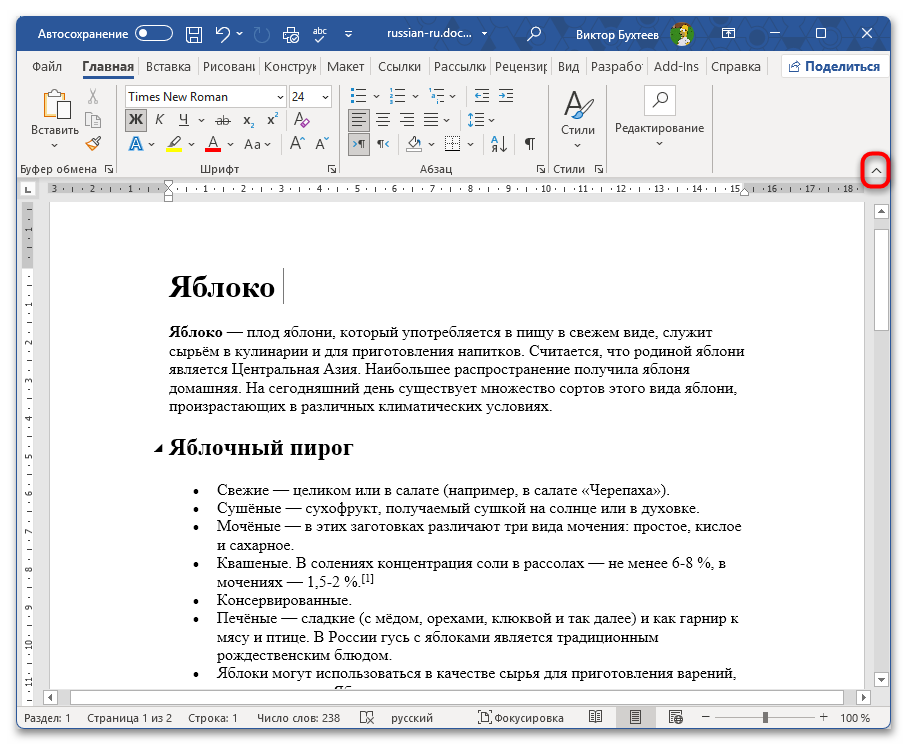Click Число слов: 238 word count
907x745 pixels.
pos(298,718)
